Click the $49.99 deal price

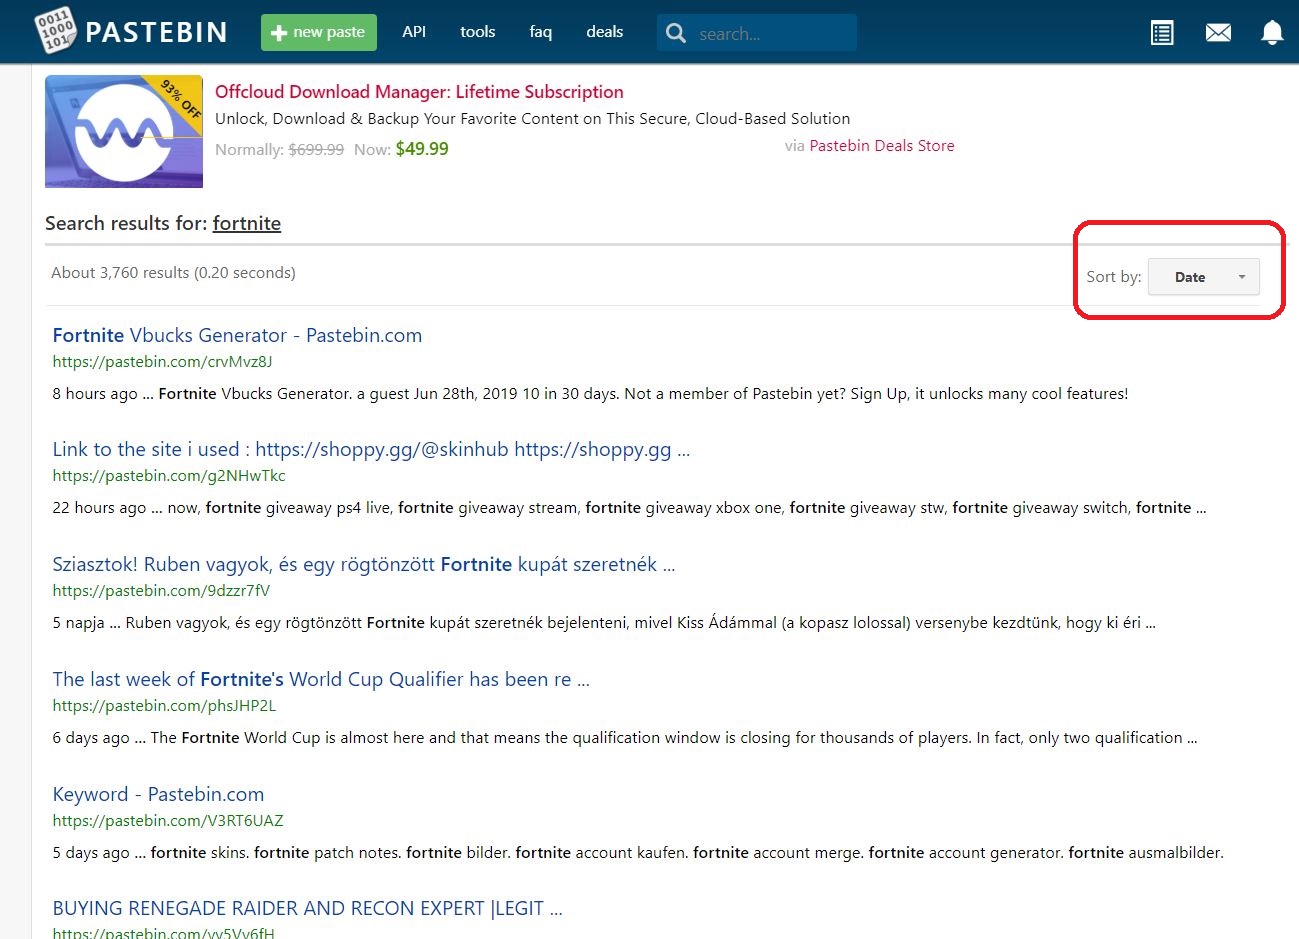point(422,149)
